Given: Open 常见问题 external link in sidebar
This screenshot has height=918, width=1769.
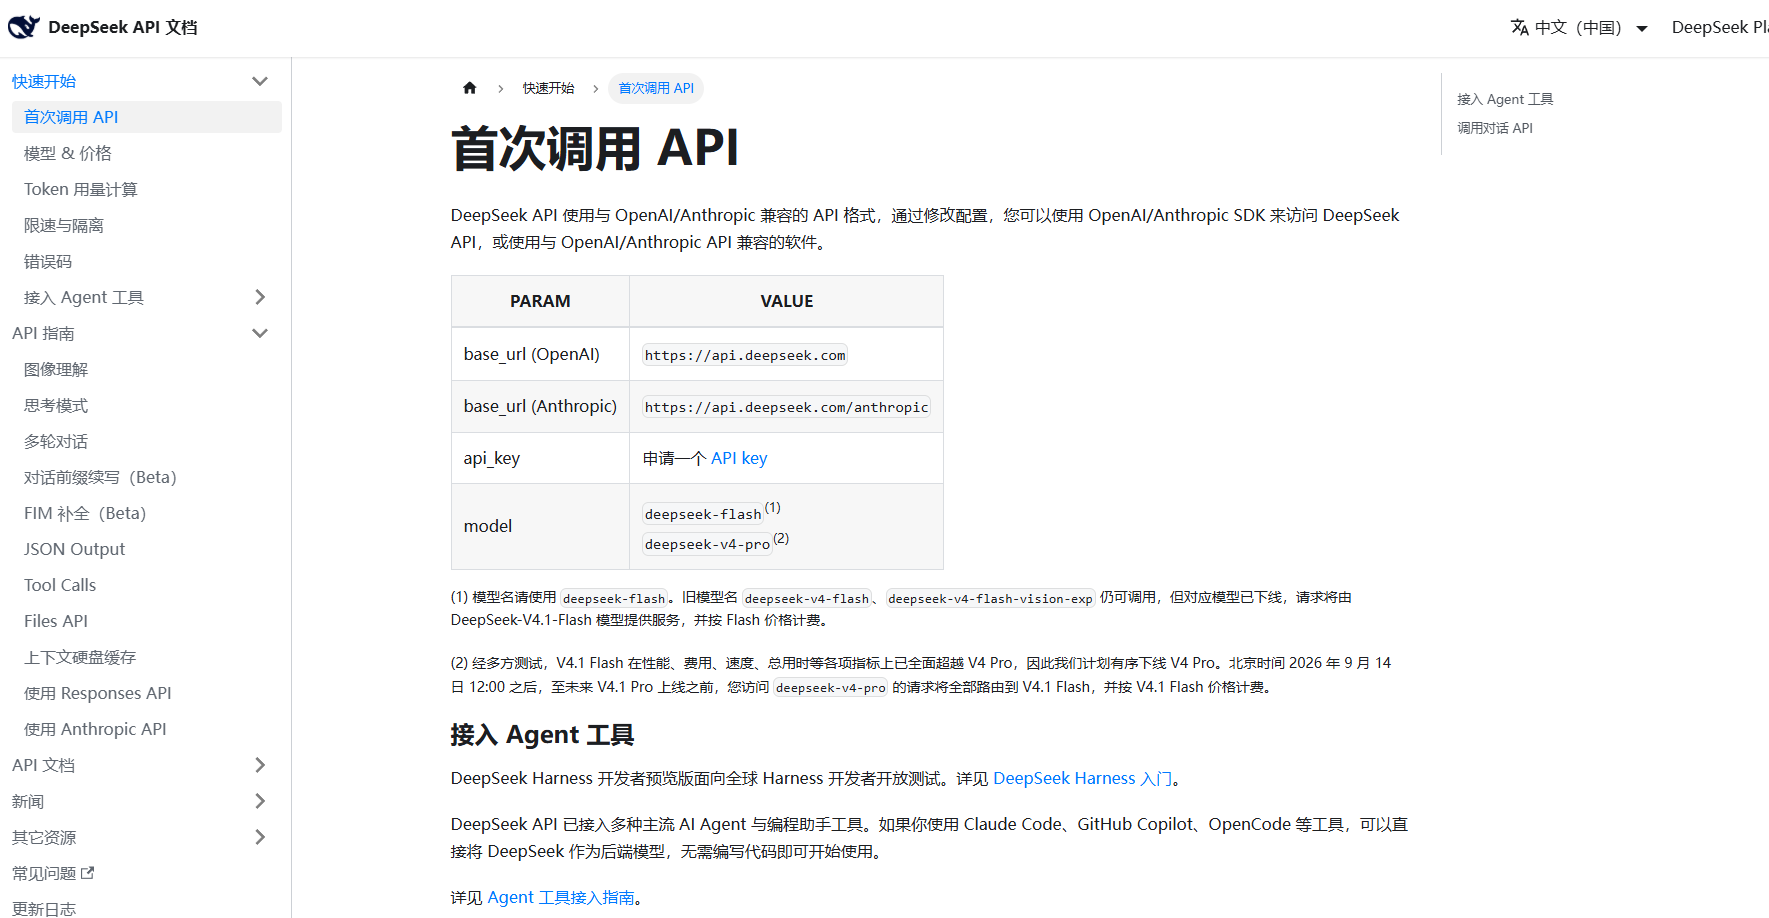Looking at the screenshot, I should [53, 873].
